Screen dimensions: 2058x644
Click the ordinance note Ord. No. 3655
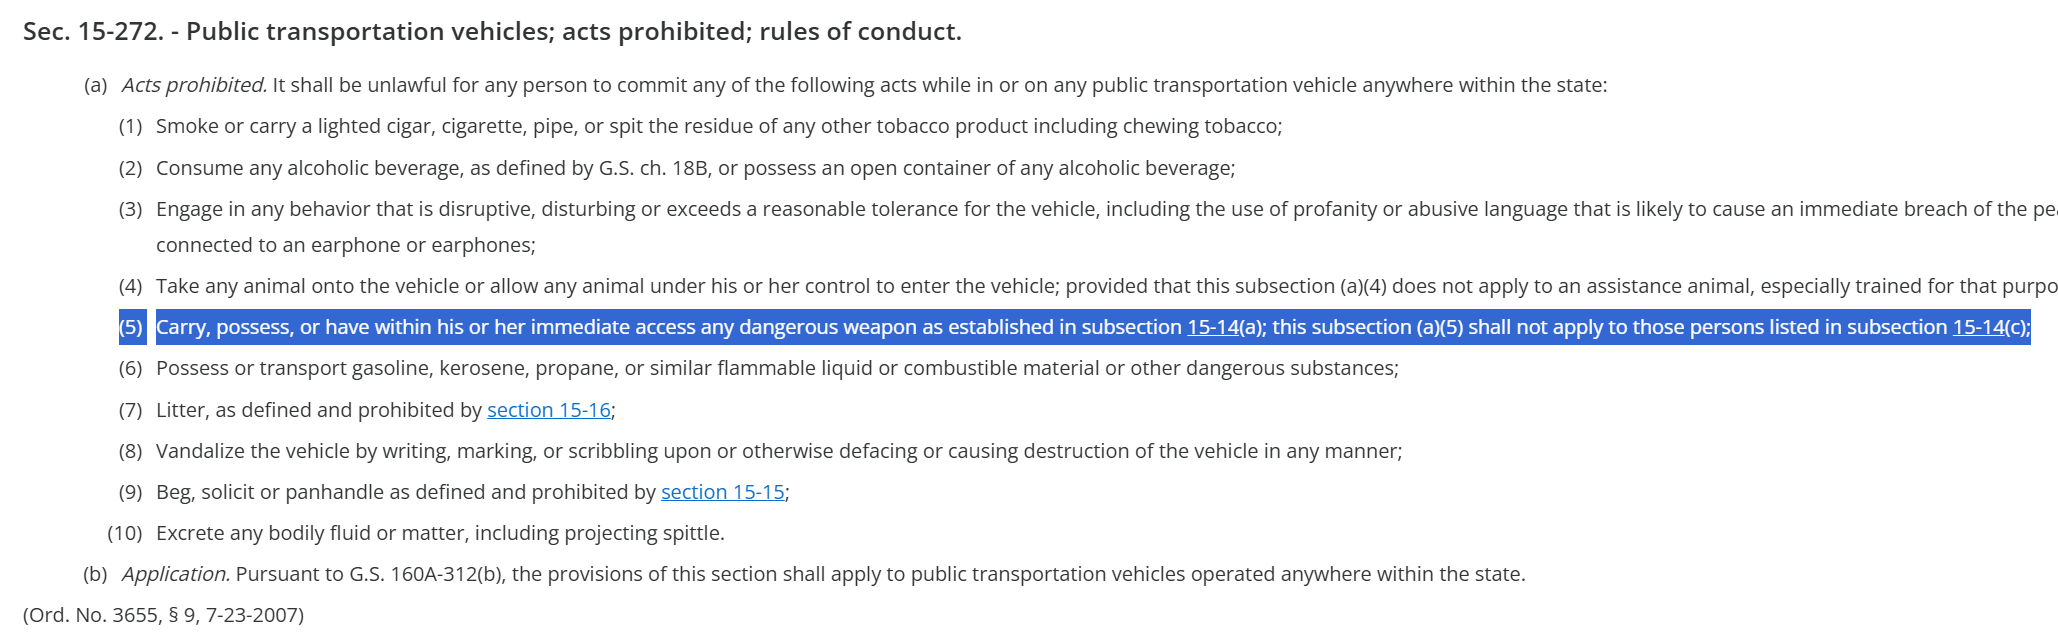click(163, 615)
